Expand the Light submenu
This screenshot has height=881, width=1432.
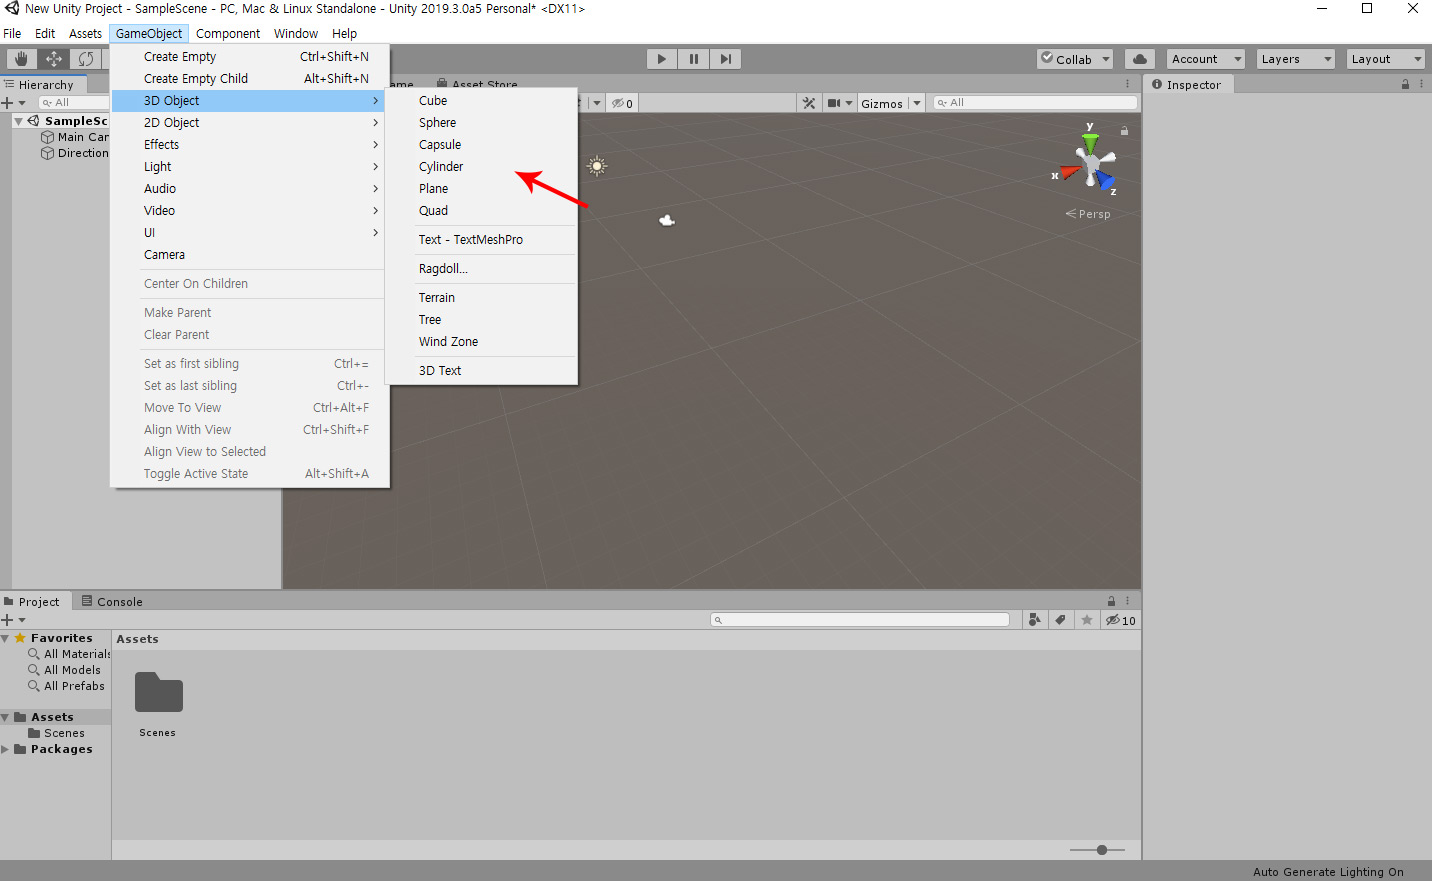point(248,167)
